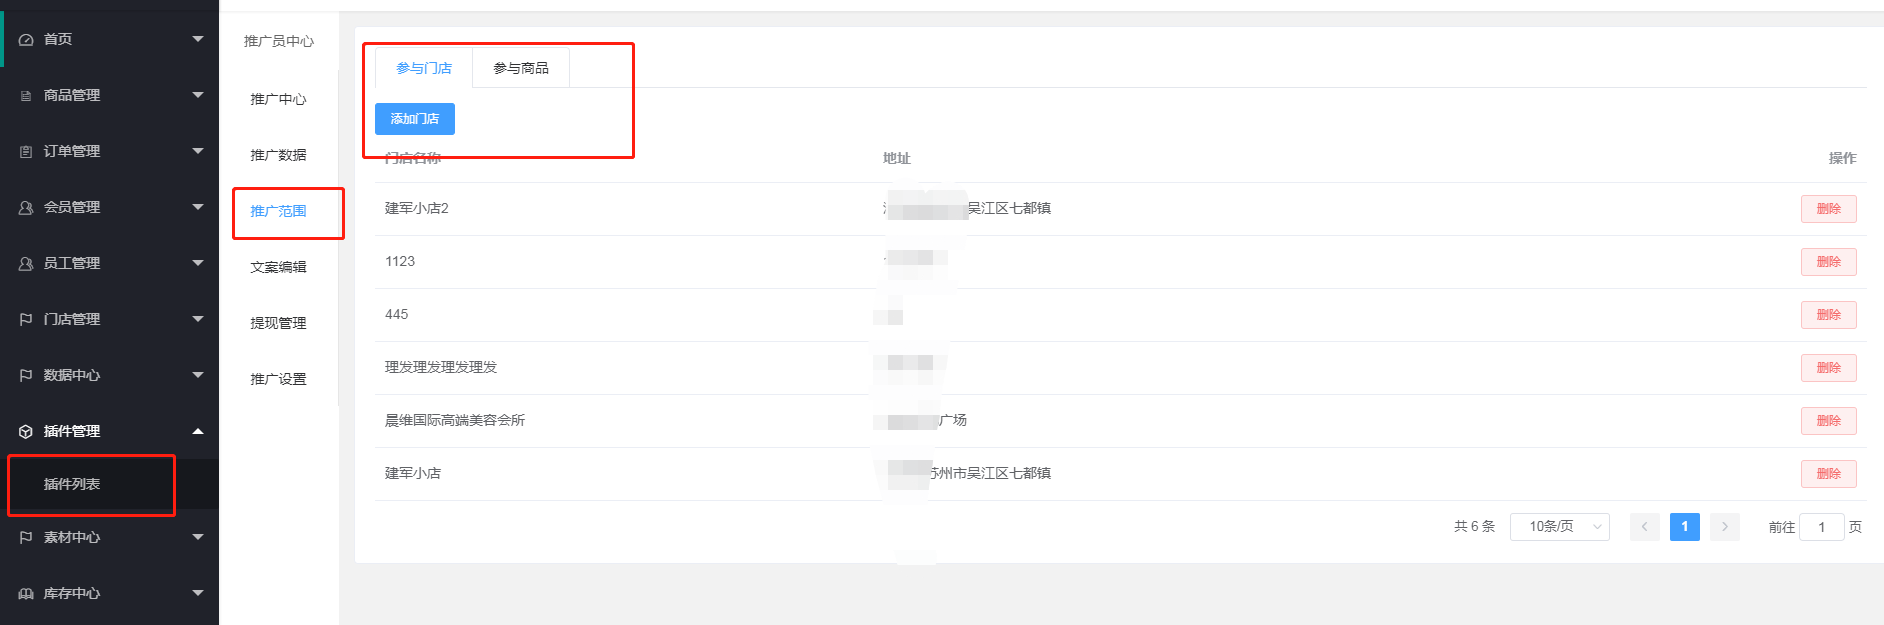
Task: Click the 订单管理 sidebar icon
Action: point(26,152)
